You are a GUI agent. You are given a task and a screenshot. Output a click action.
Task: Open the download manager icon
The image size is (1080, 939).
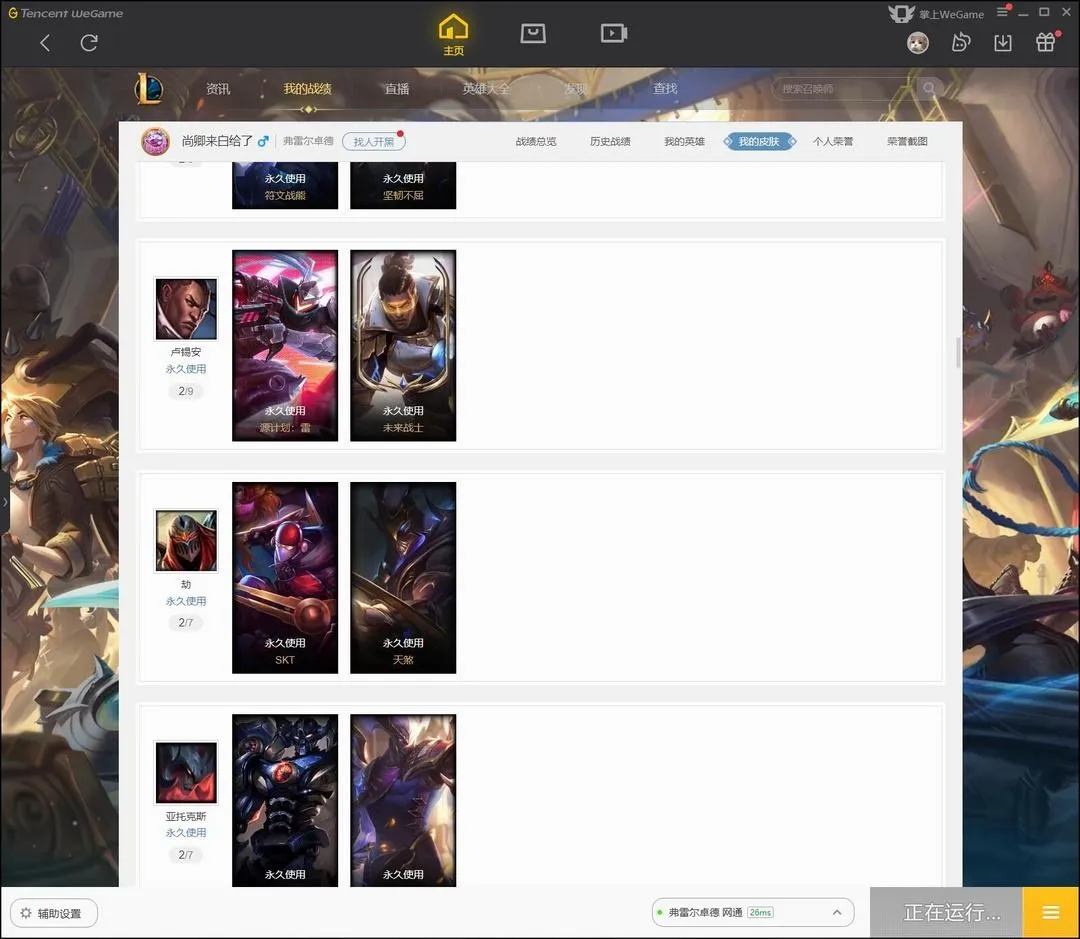click(1002, 43)
